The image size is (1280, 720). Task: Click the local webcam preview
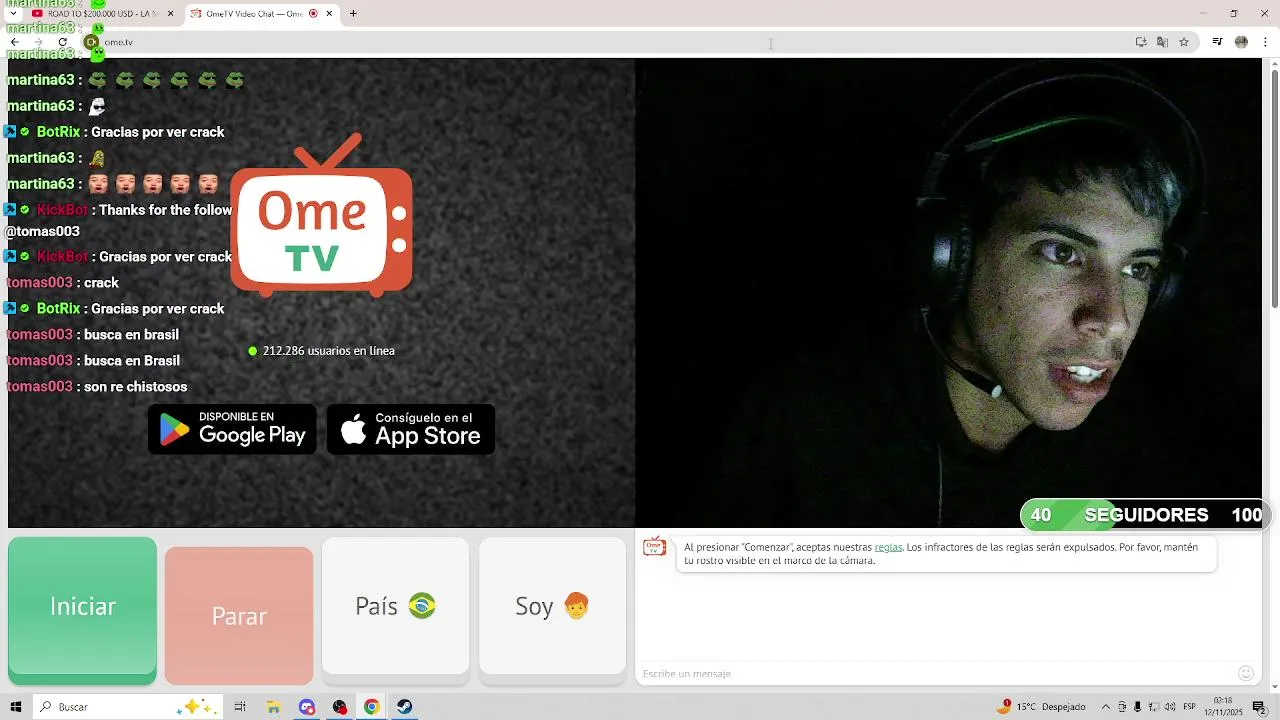[948, 292]
